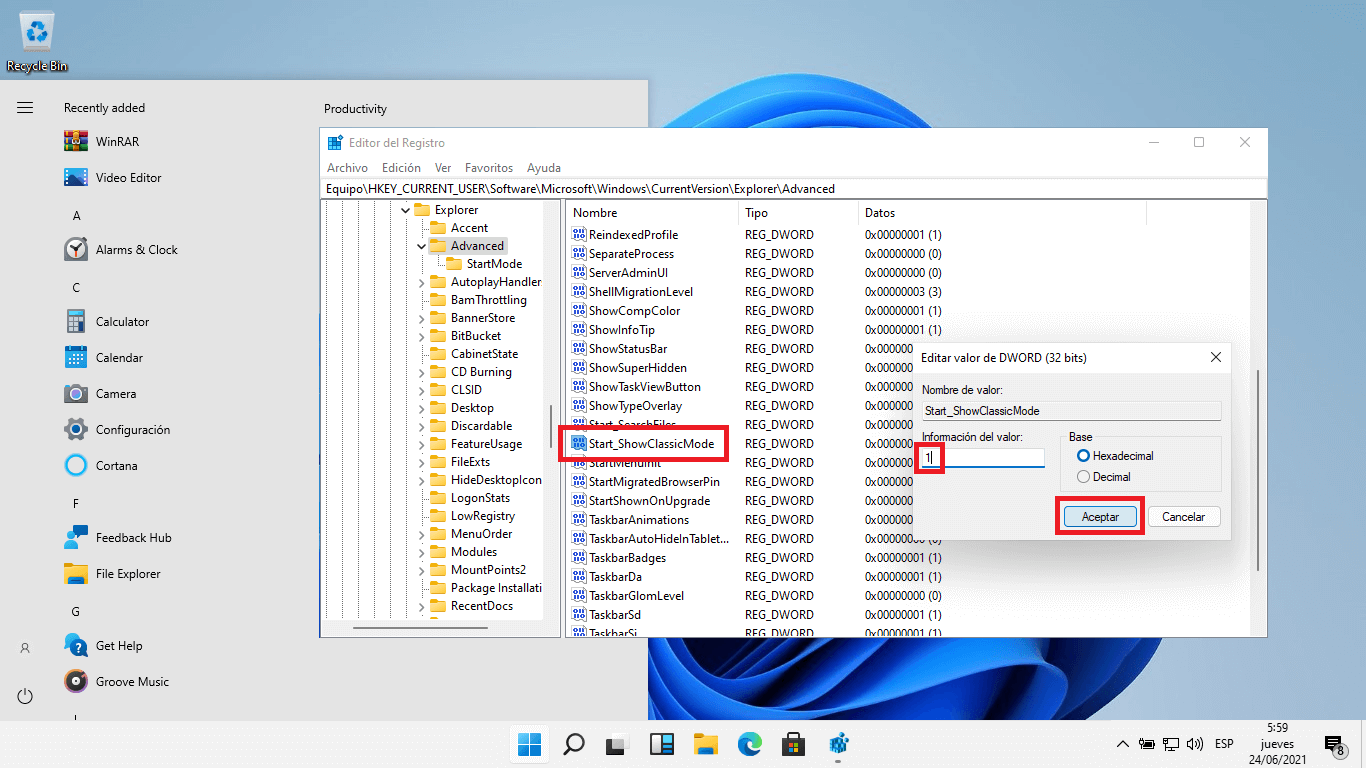Click the Datos column header

point(1002,213)
